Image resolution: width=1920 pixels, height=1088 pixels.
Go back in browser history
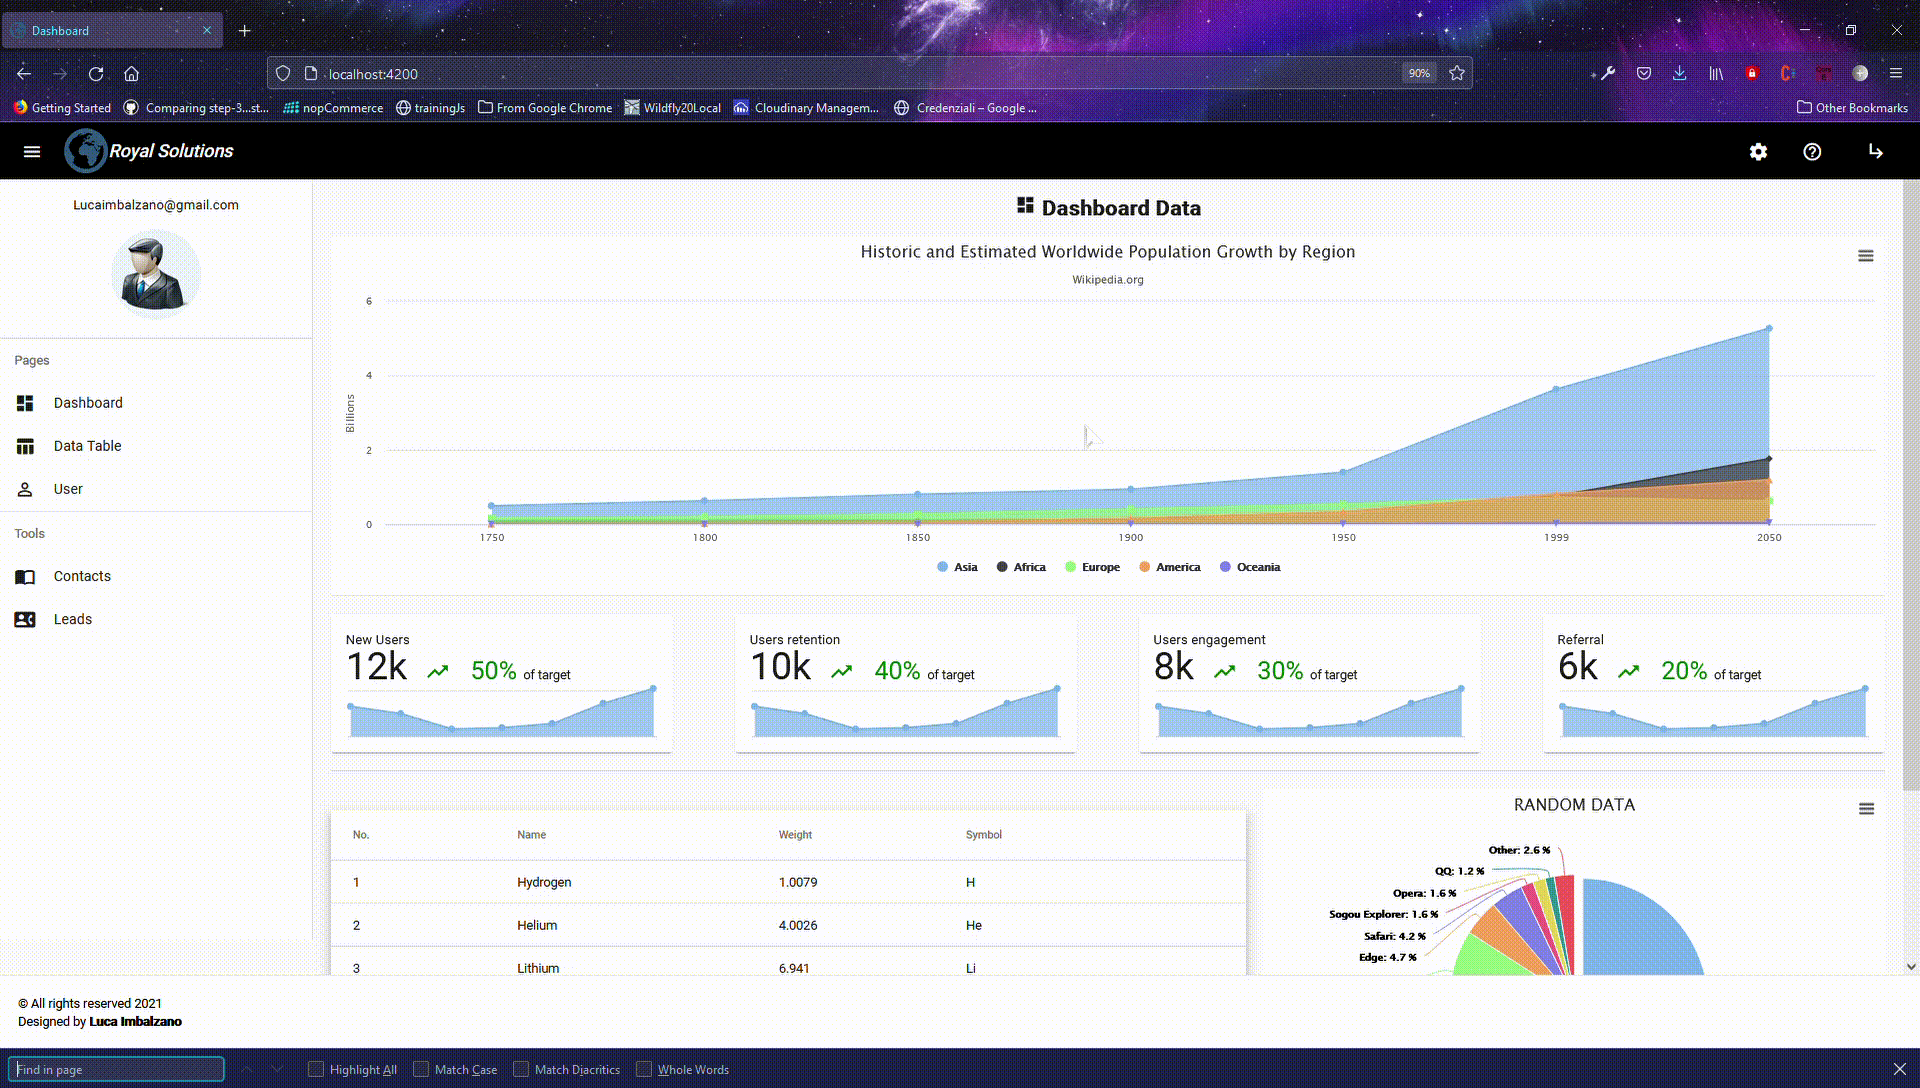click(x=24, y=73)
